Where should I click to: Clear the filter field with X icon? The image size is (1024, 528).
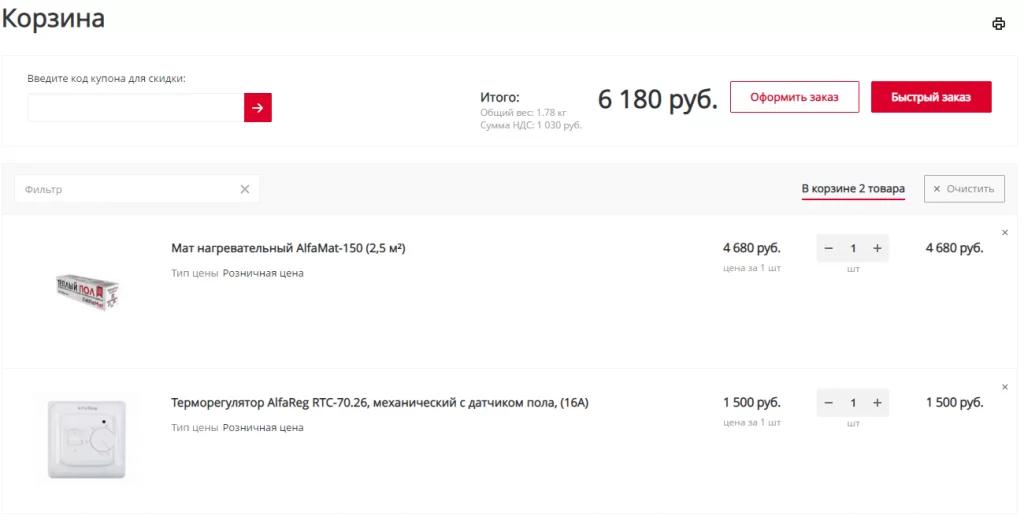[x=245, y=189]
